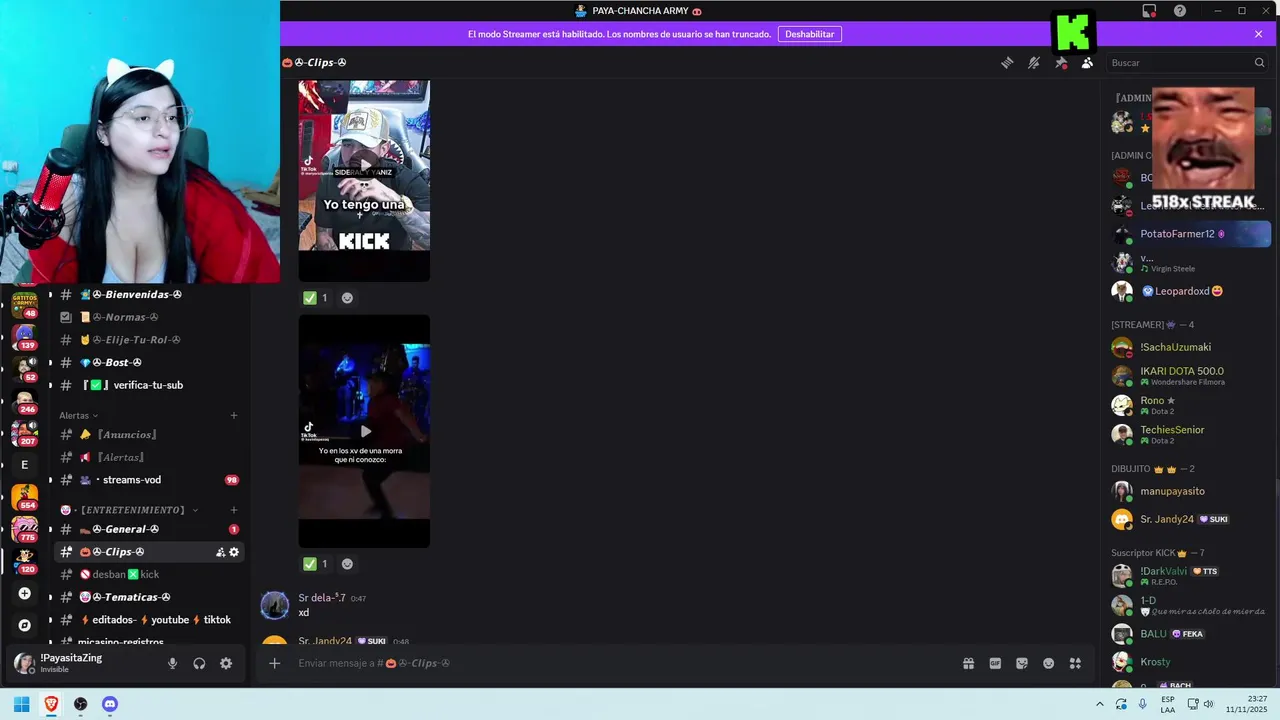Open the editados youtube tiktok channel
Viewport: 1280px width, 720px height.
148,620
